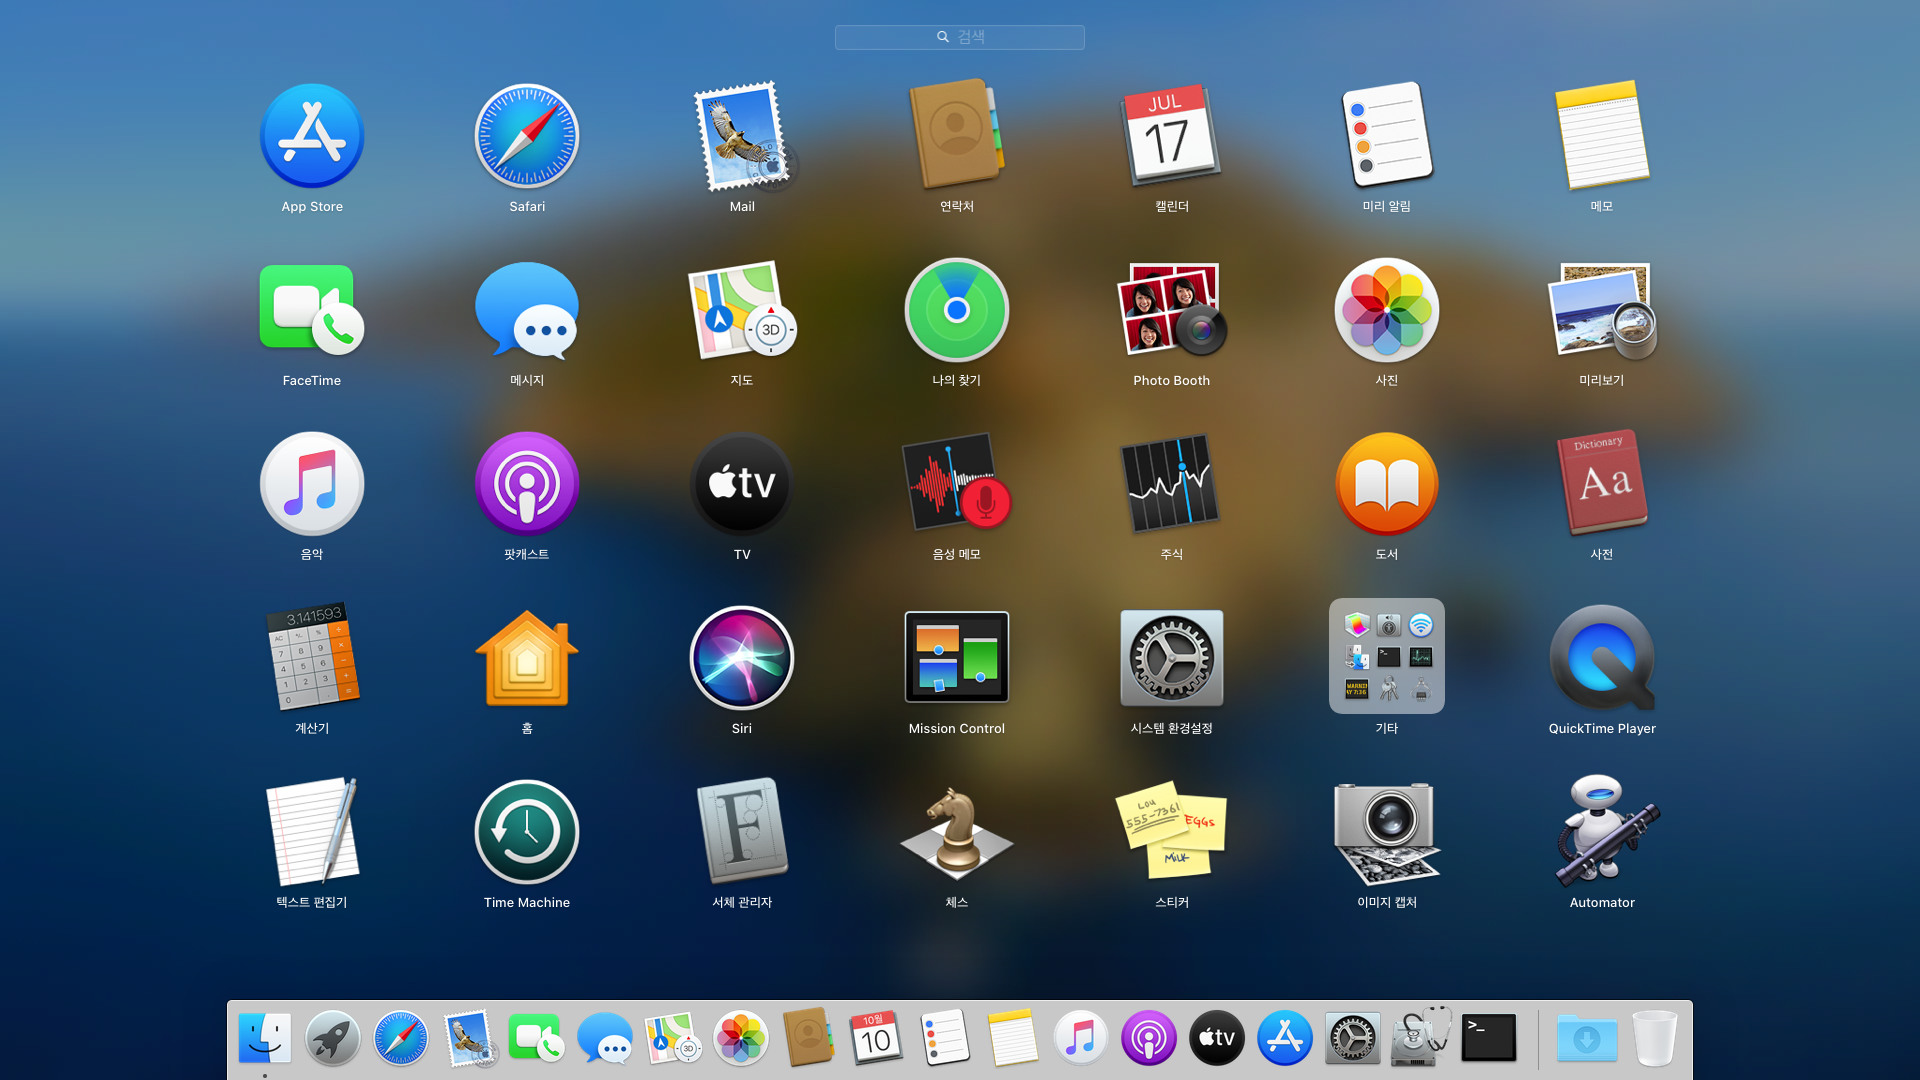
Task: Click the Finder icon in Dock
Action: click(x=265, y=1038)
